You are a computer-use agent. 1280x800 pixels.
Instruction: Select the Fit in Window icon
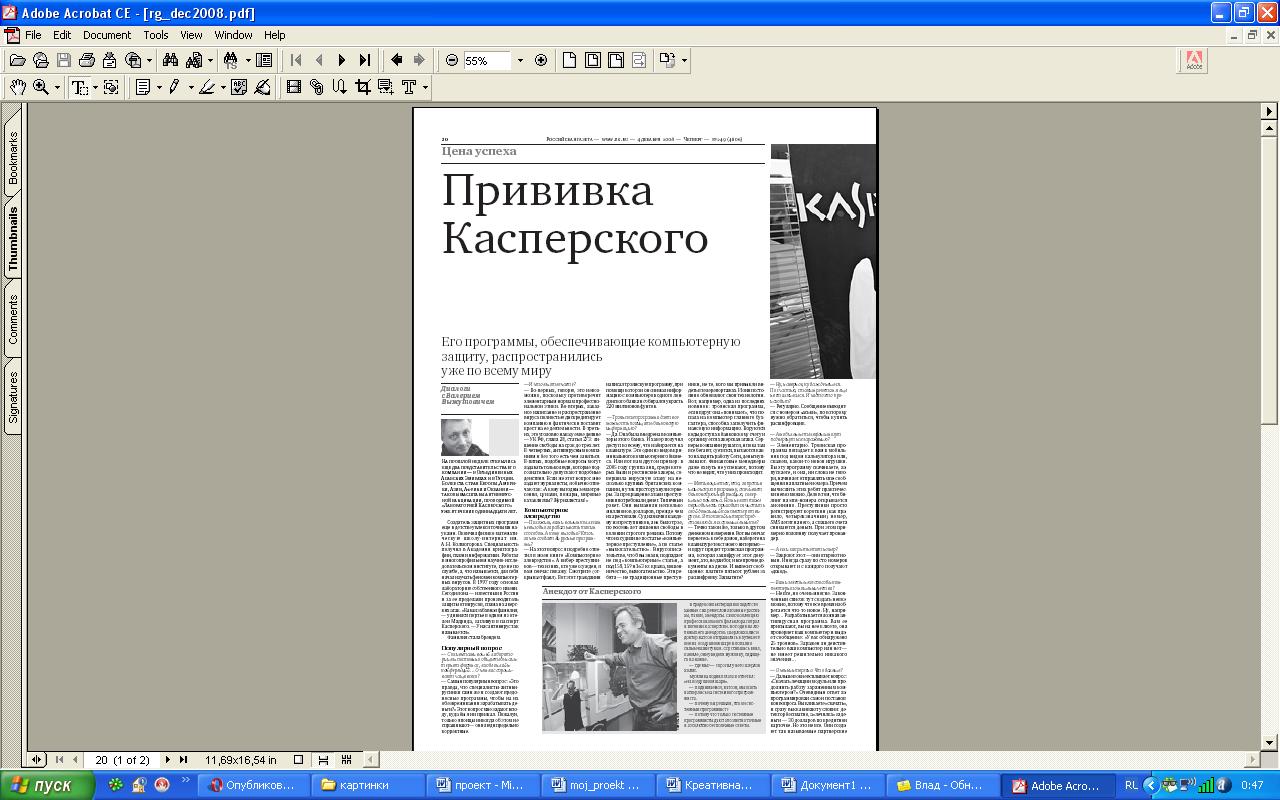pos(592,60)
